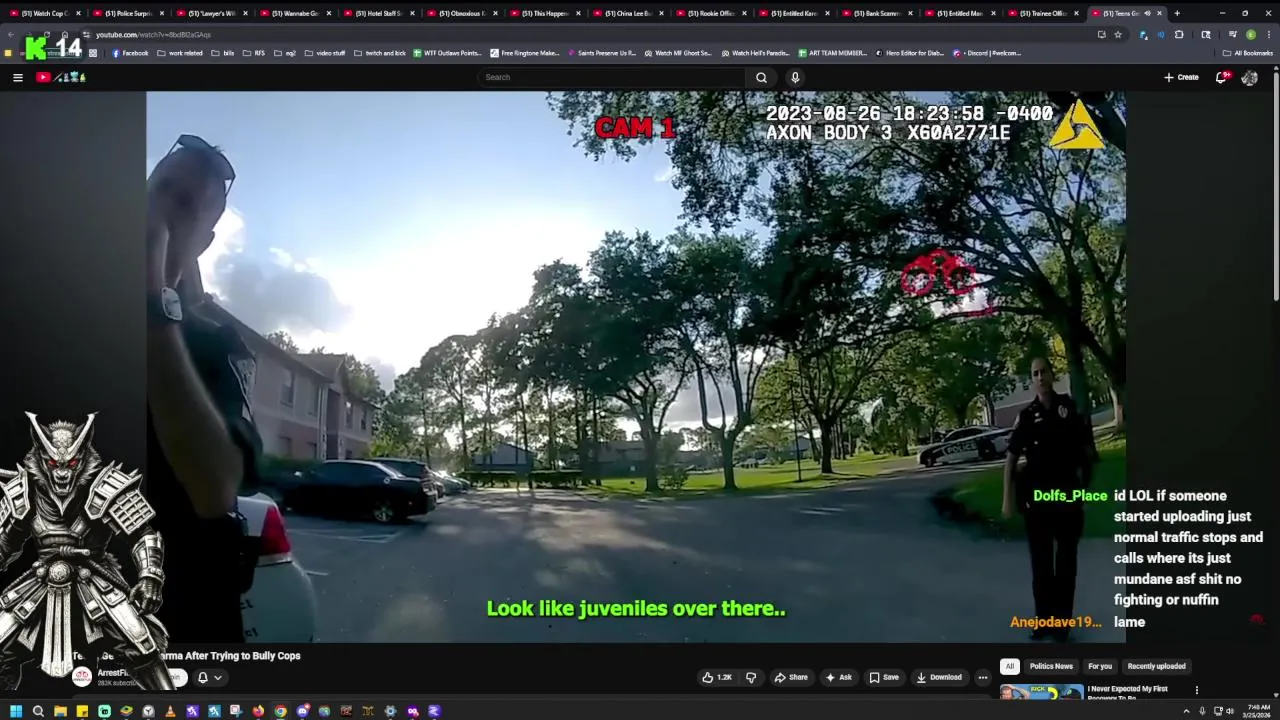This screenshot has width=1280, height=720.
Task: Open the 'twitch and kick' bookmarks folder
Action: (379, 53)
